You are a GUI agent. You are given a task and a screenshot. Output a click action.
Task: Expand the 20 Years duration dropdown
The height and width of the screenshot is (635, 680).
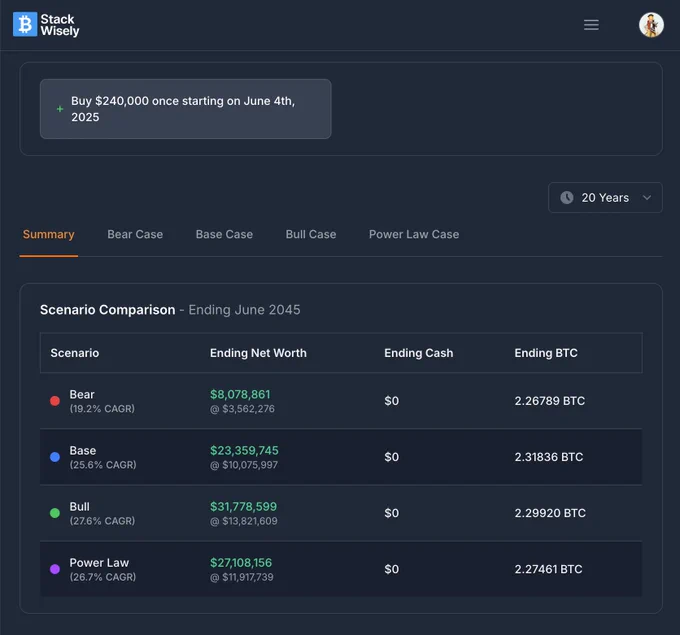[x=605, y=198]
